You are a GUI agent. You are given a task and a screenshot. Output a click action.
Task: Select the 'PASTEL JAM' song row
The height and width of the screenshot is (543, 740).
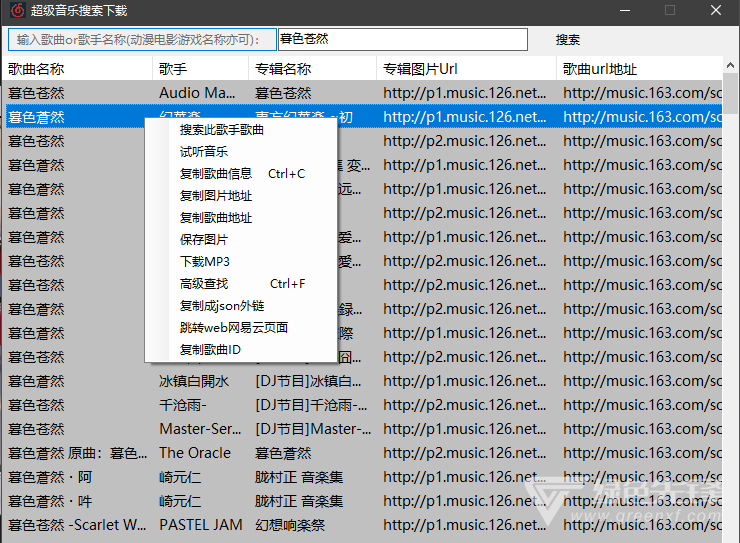pyautogui.click(x=201, y=525)
